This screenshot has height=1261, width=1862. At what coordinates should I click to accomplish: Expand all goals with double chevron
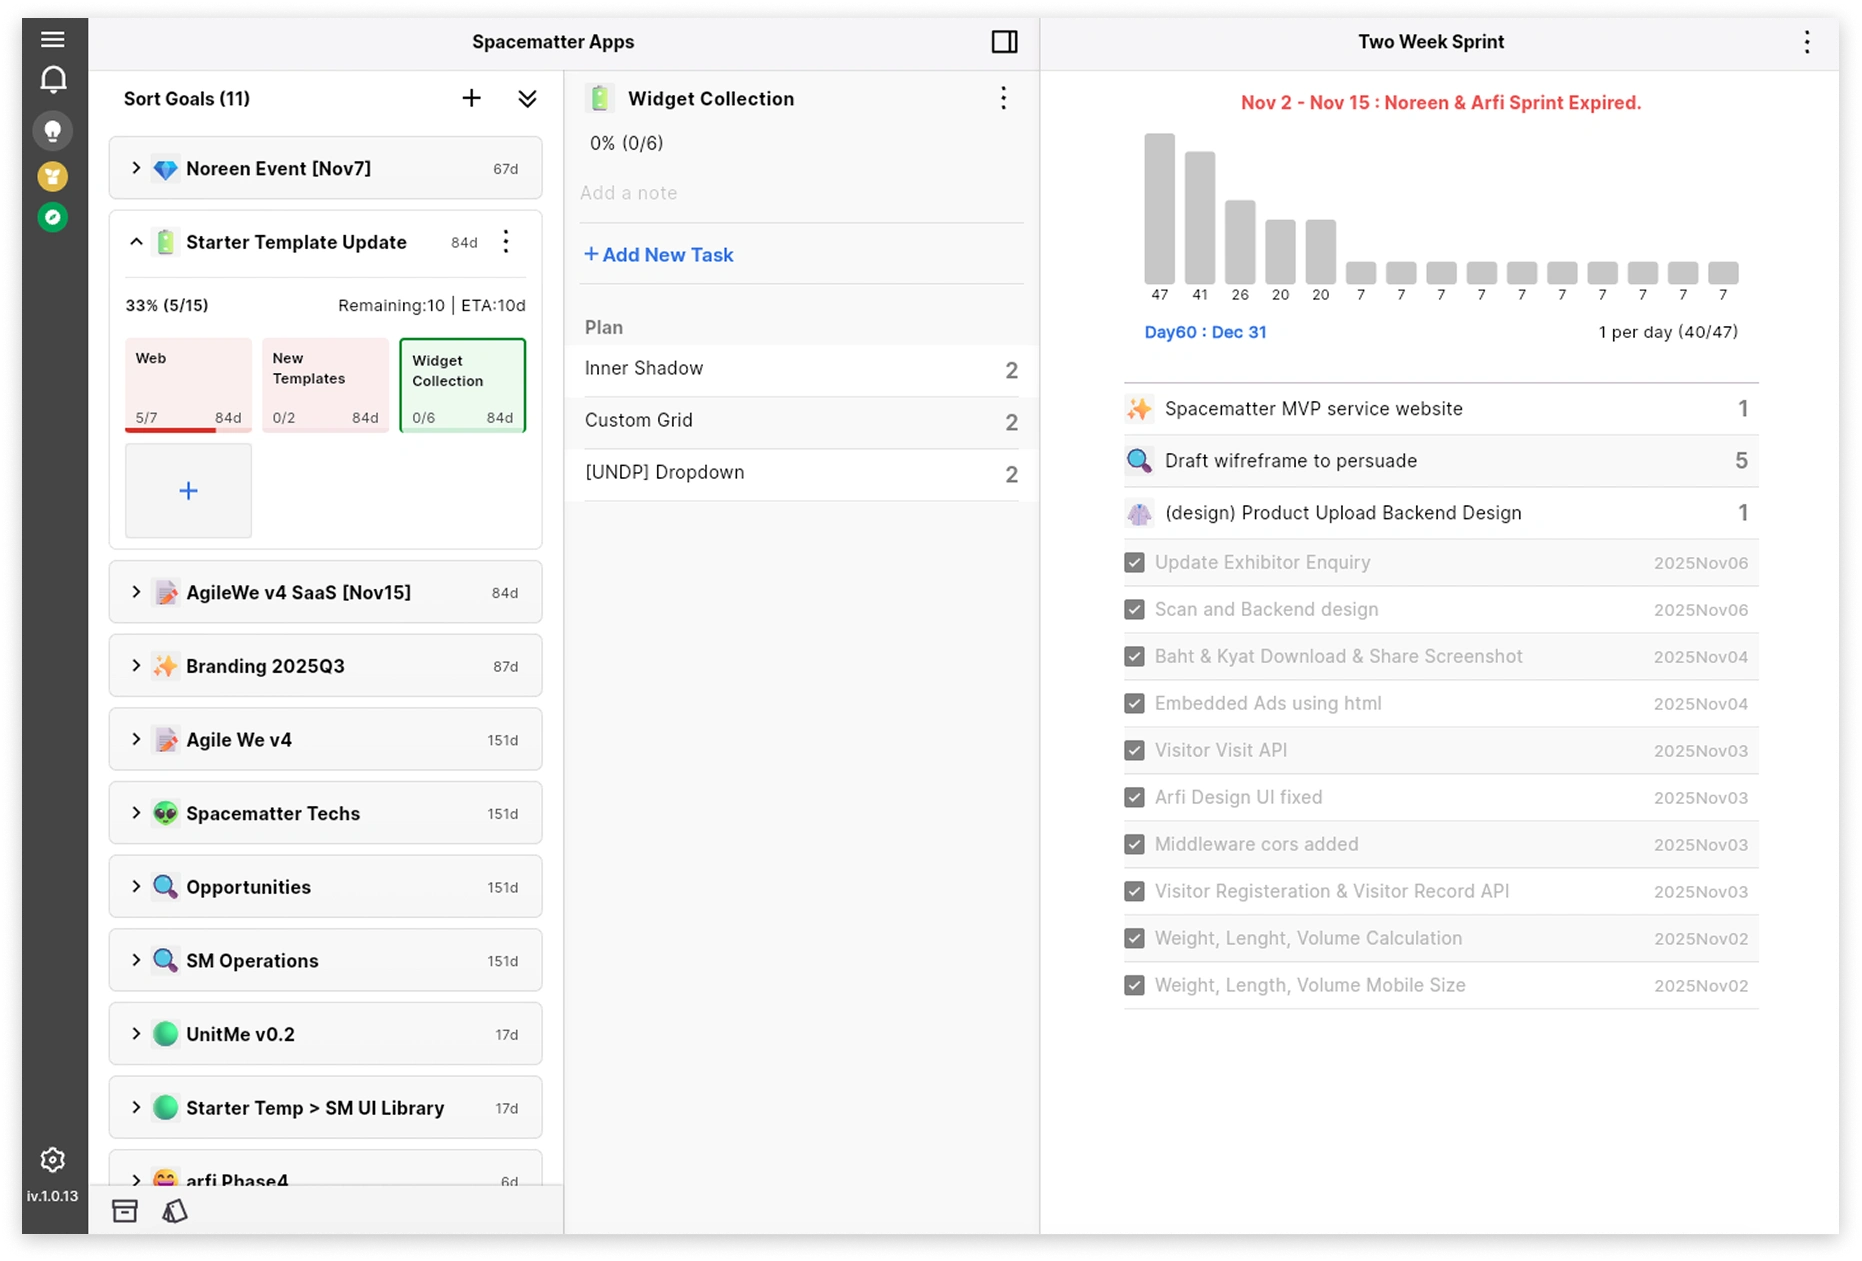click(527, 98)
